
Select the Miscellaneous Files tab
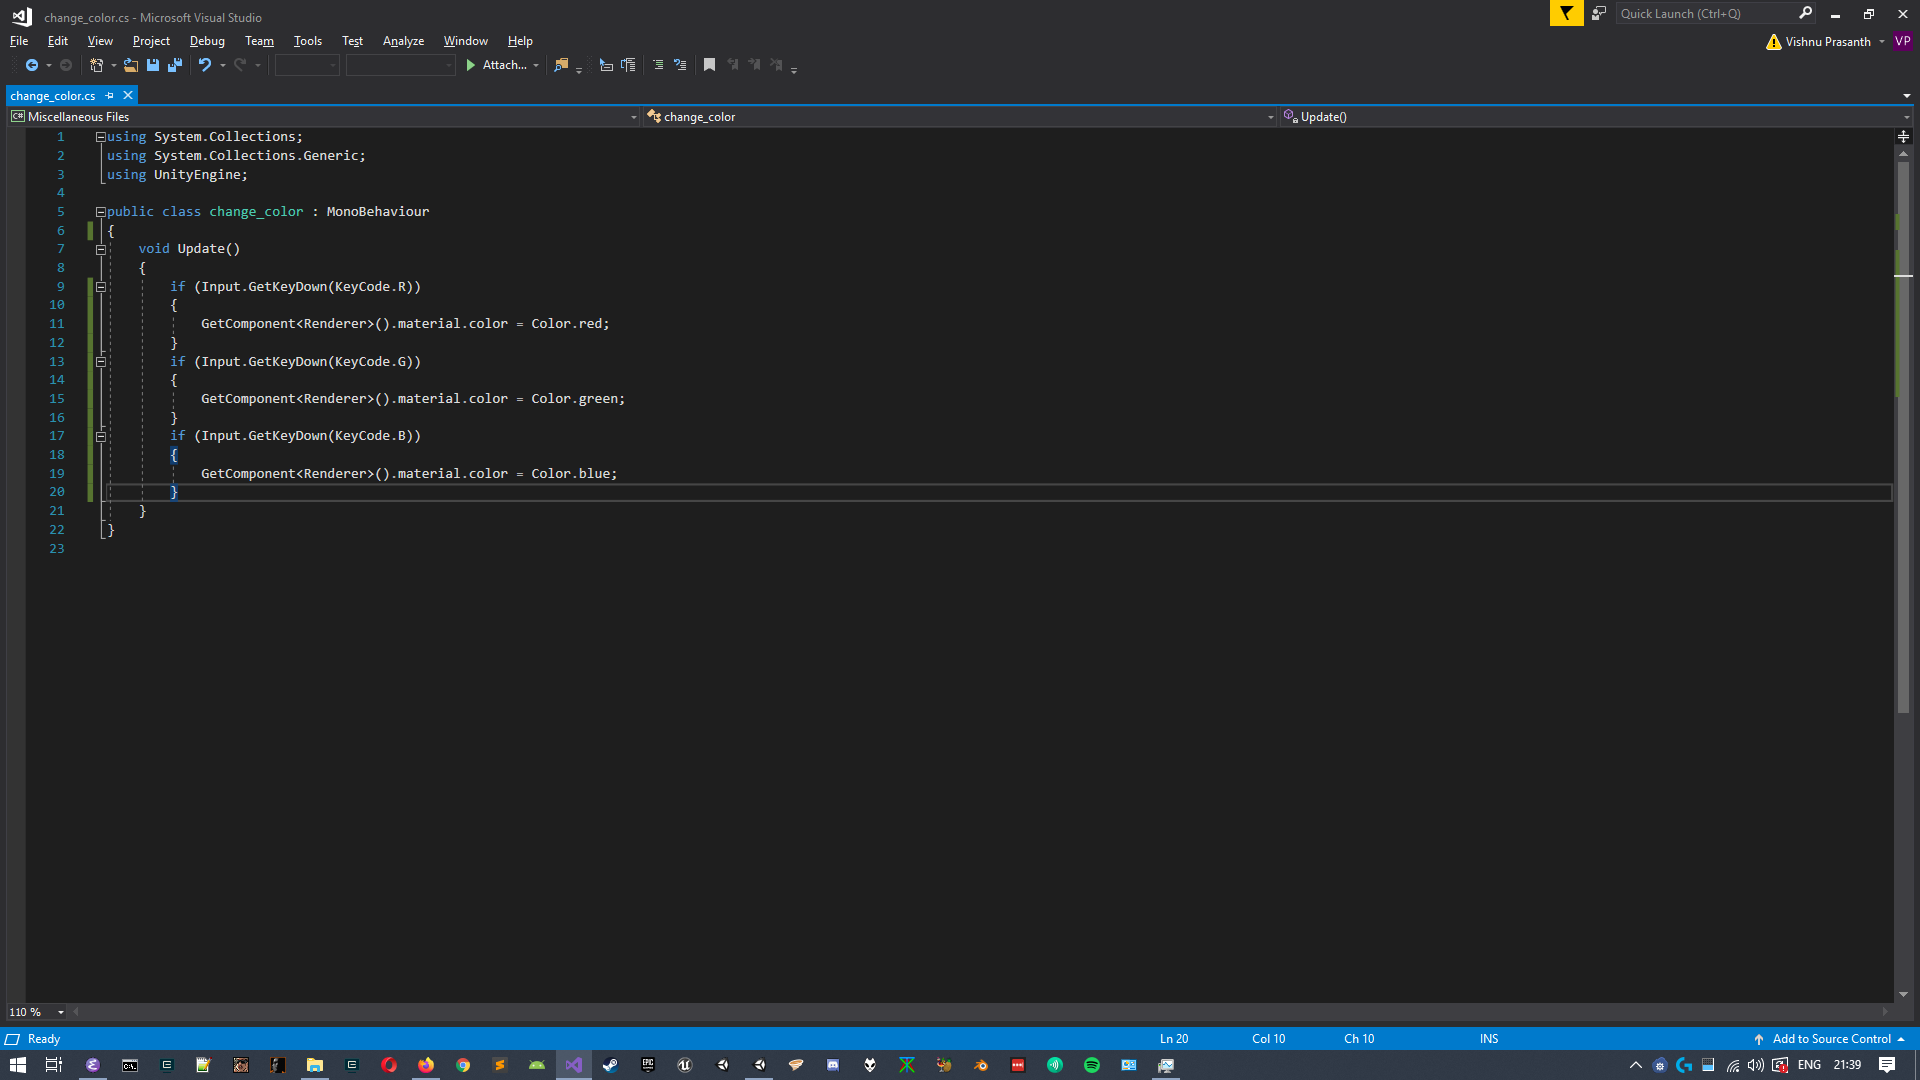coord(78,116)
